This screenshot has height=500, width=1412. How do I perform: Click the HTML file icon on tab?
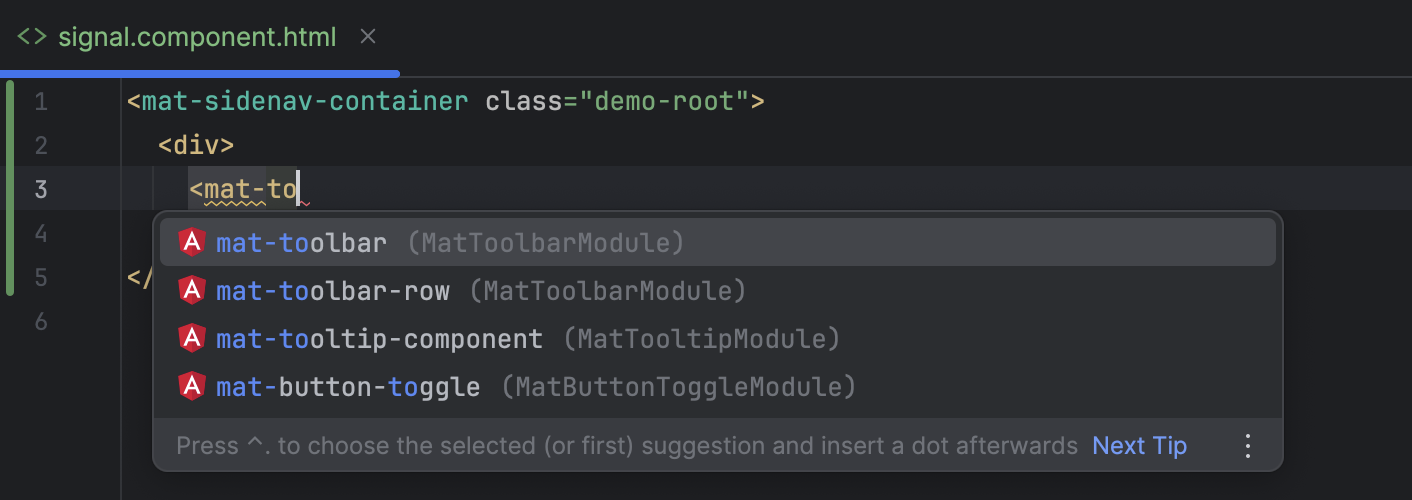point(32,38)
